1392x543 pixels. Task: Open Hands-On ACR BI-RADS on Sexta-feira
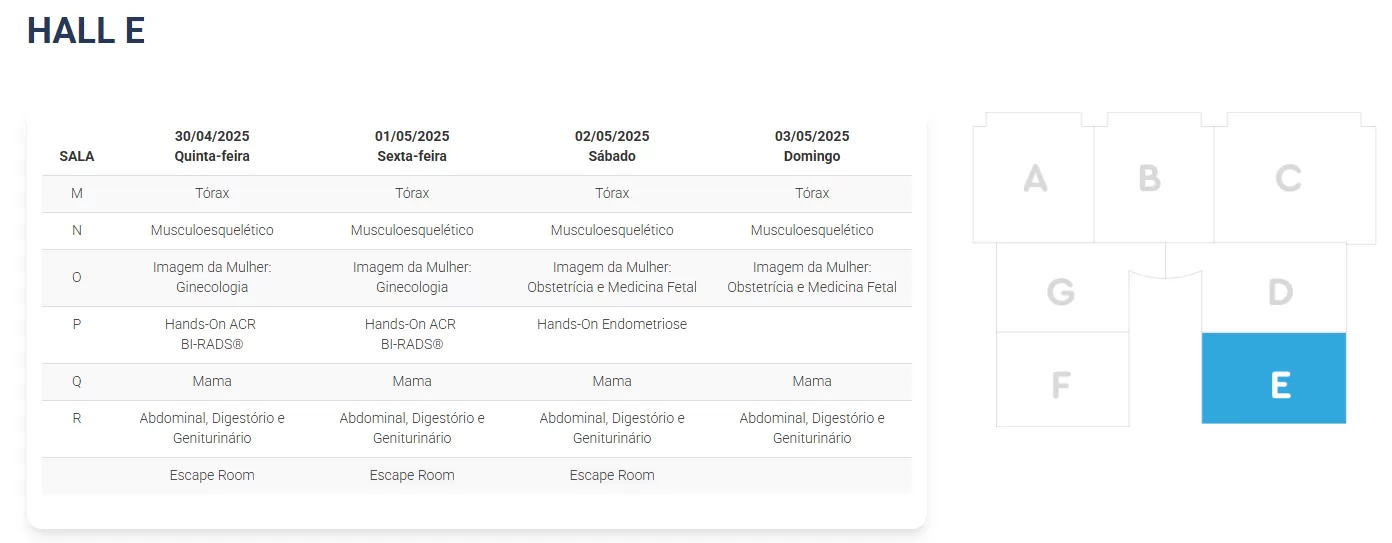pyautogui.click(x=412, y=334)
